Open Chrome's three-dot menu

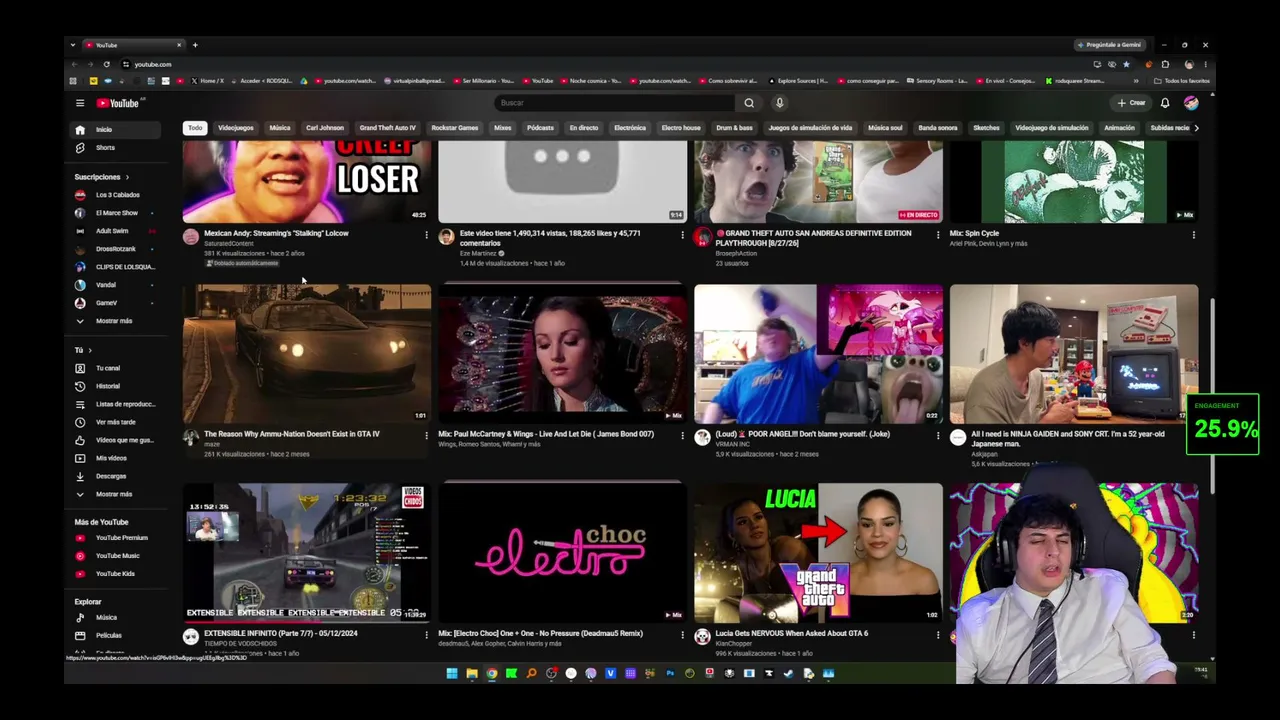click(x=1205, y=64)
